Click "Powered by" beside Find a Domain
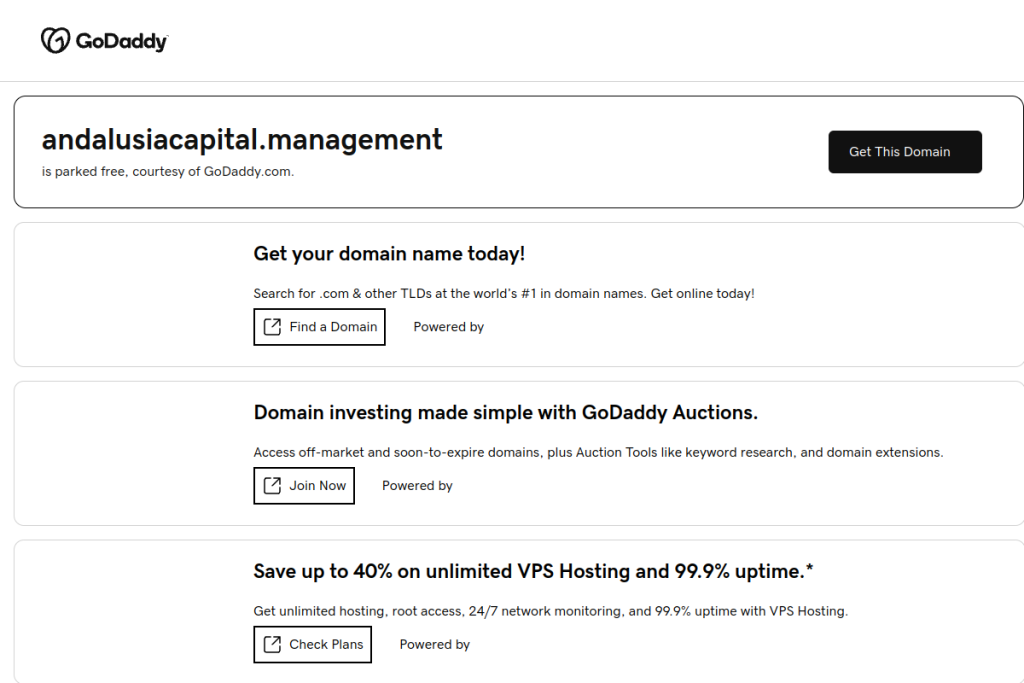This screenshot has height=683, width=1024. point(448,327)
